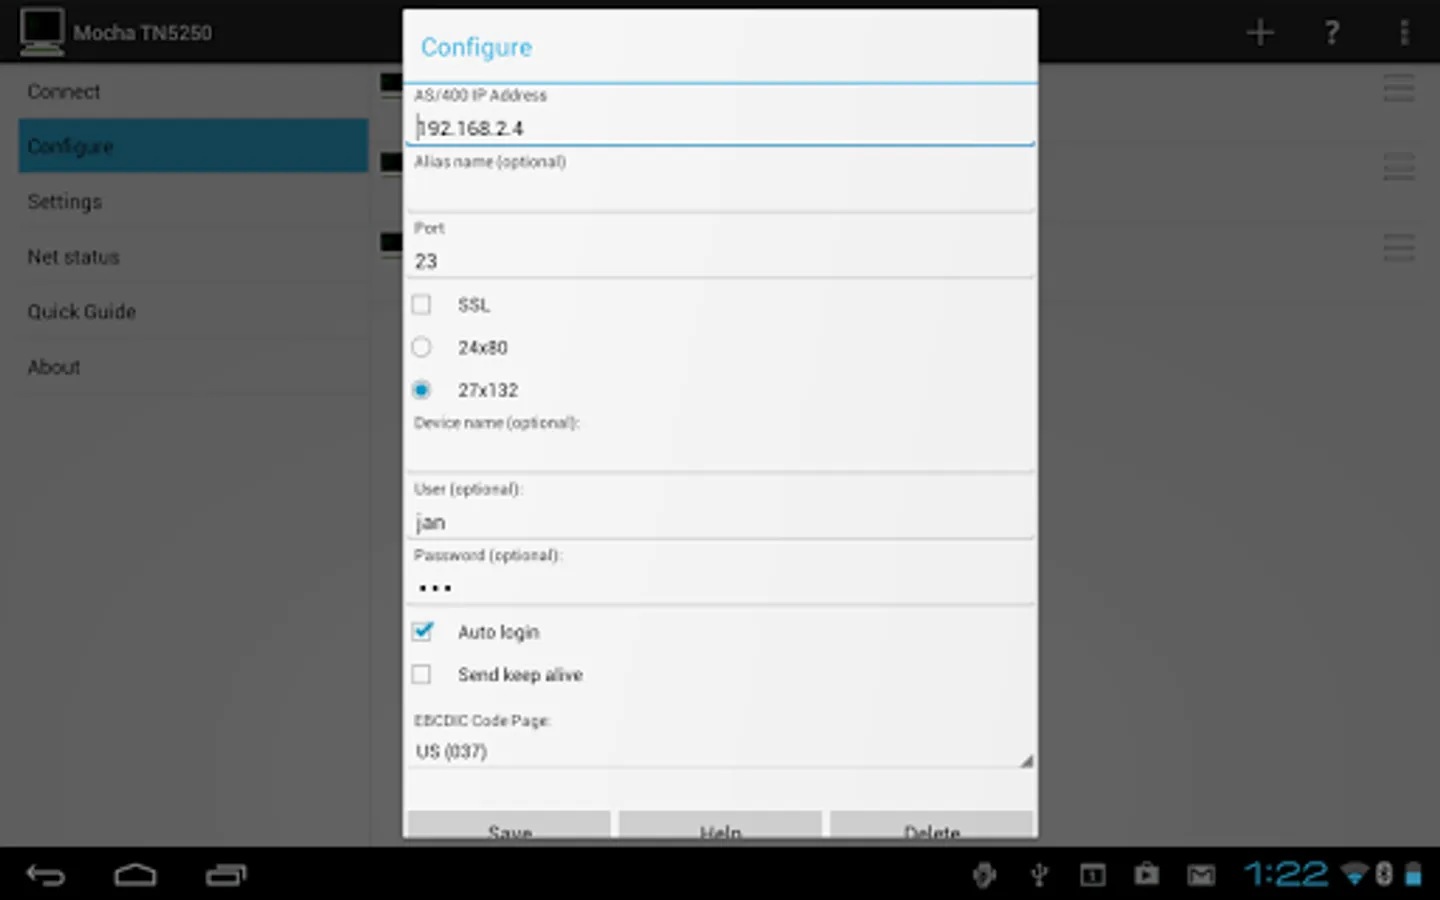Enable the SSL checkbox
The width and height of the screenshot is (1440, 900).
421,304
